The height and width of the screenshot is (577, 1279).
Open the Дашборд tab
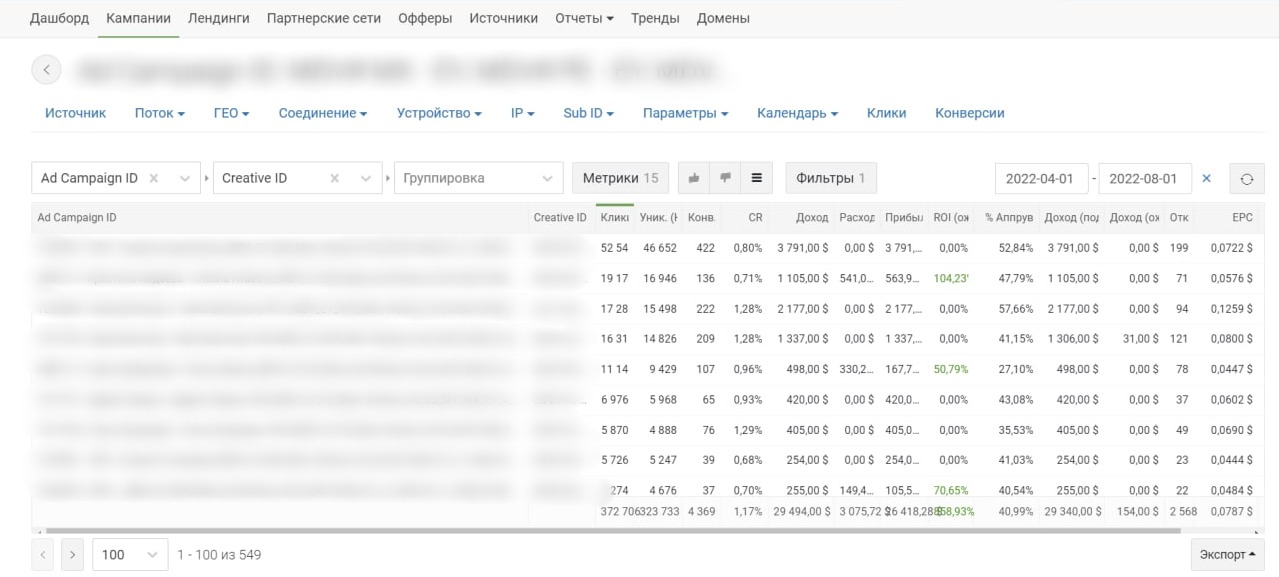click(x=59, y=18)
